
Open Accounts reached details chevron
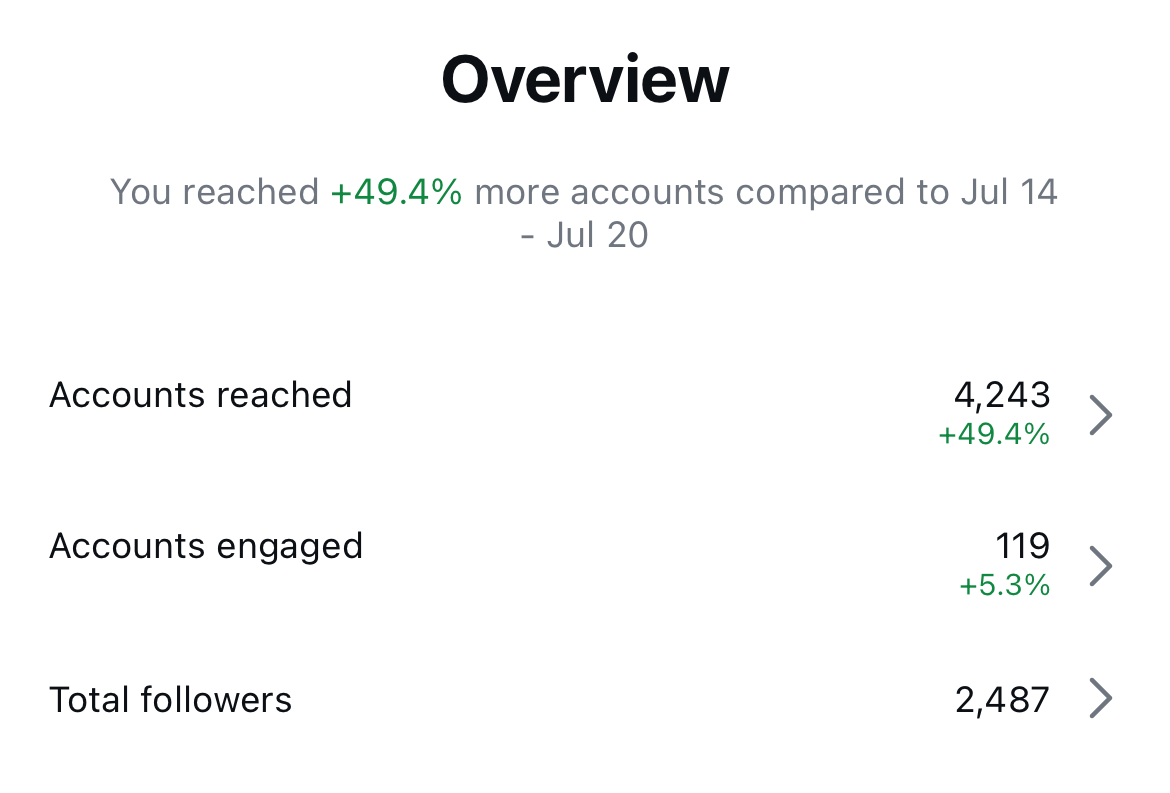pyautogui.click(x=1099, y=414)
